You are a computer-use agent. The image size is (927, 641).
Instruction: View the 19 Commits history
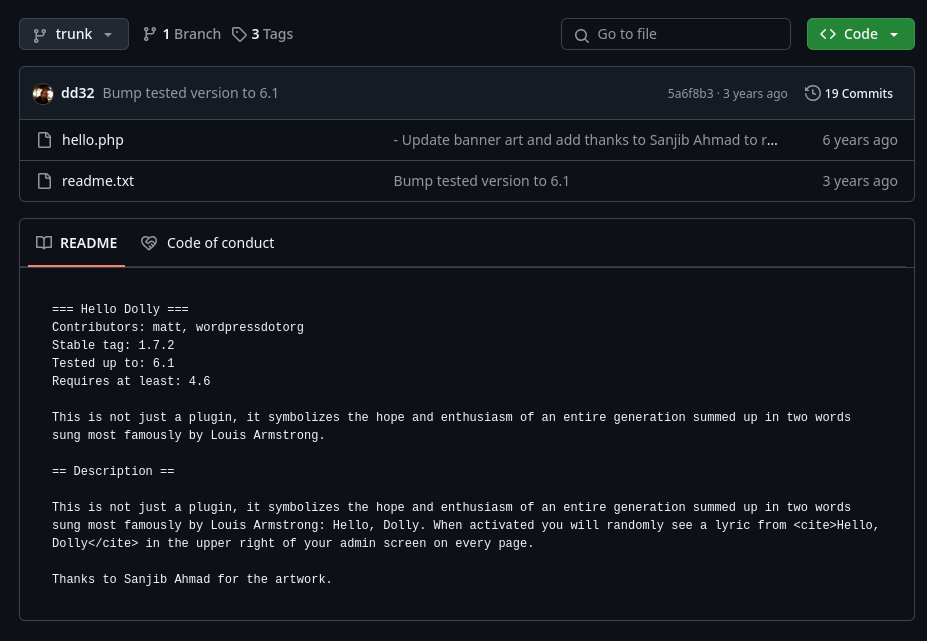858,93
